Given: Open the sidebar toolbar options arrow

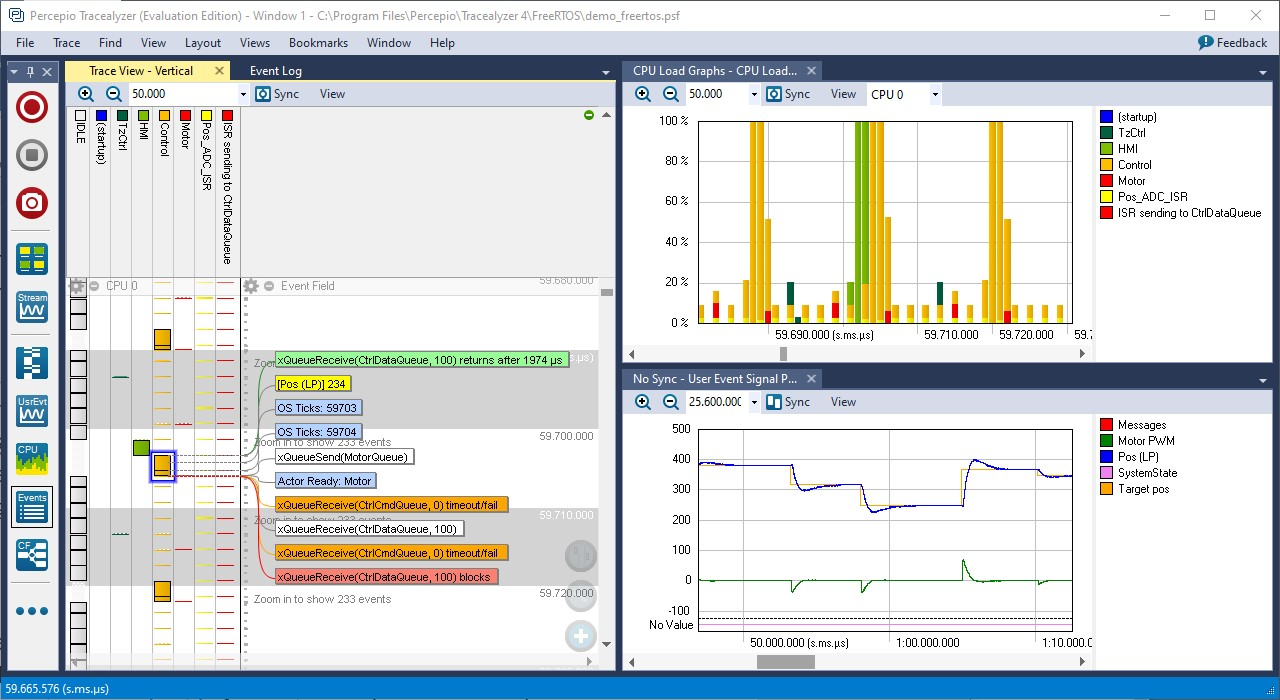Looking at the screenshot, I should [x=13, y=71].
